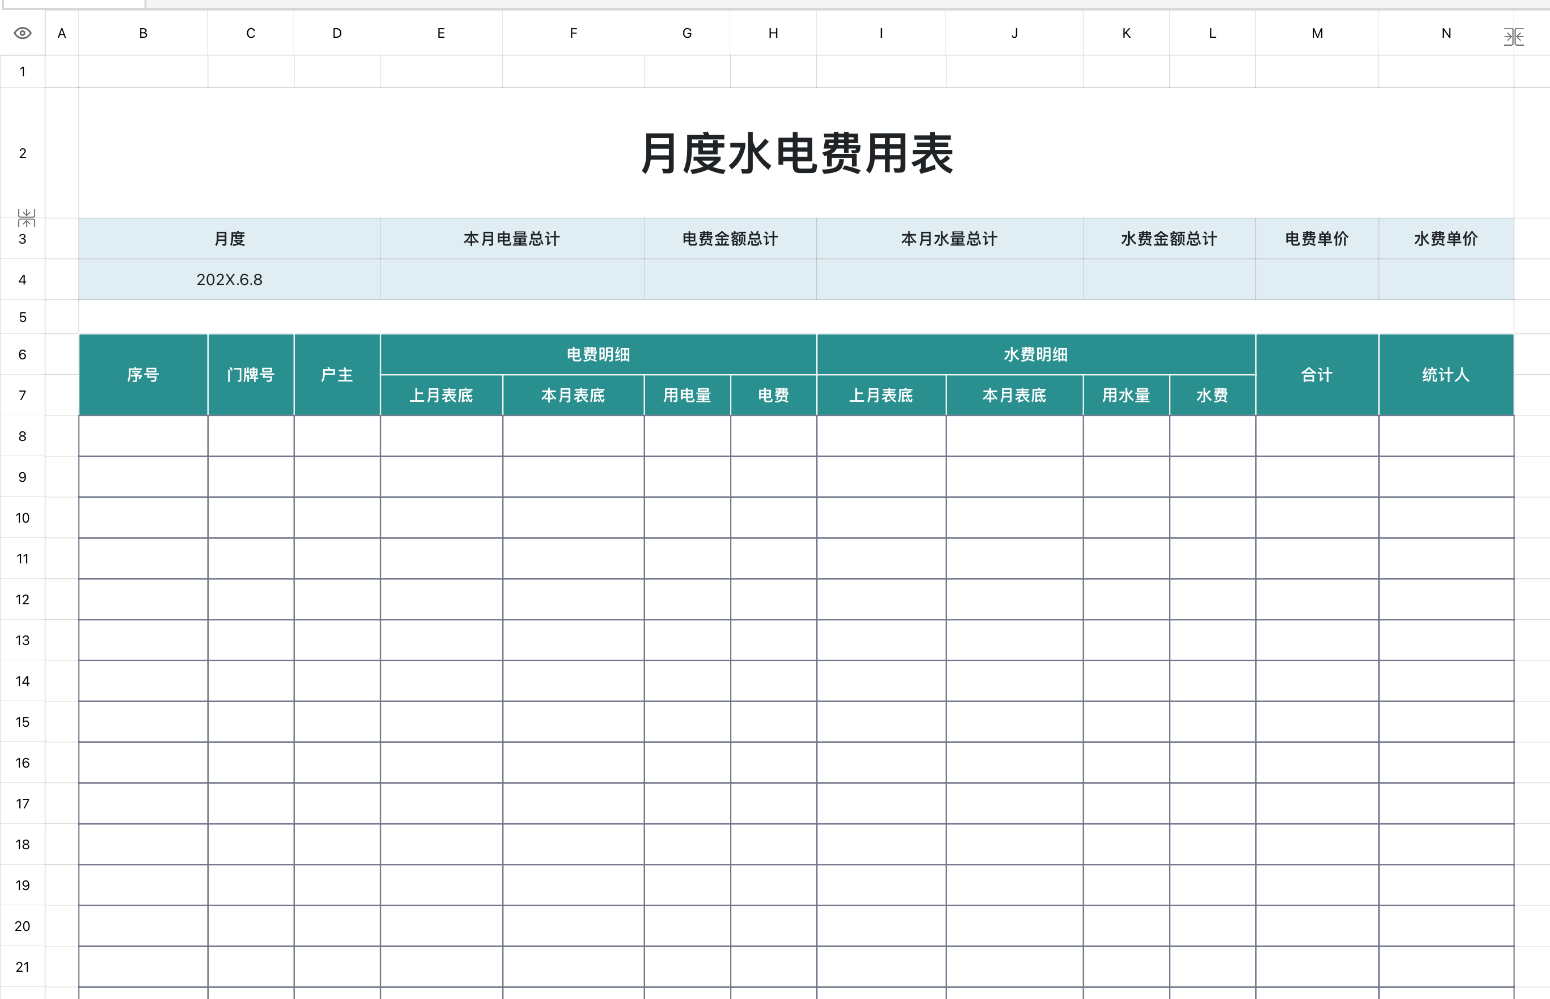Screen dimensions: 1550x999
Task: Select the 电费 sub-header cell
Action: coord(773,395)
